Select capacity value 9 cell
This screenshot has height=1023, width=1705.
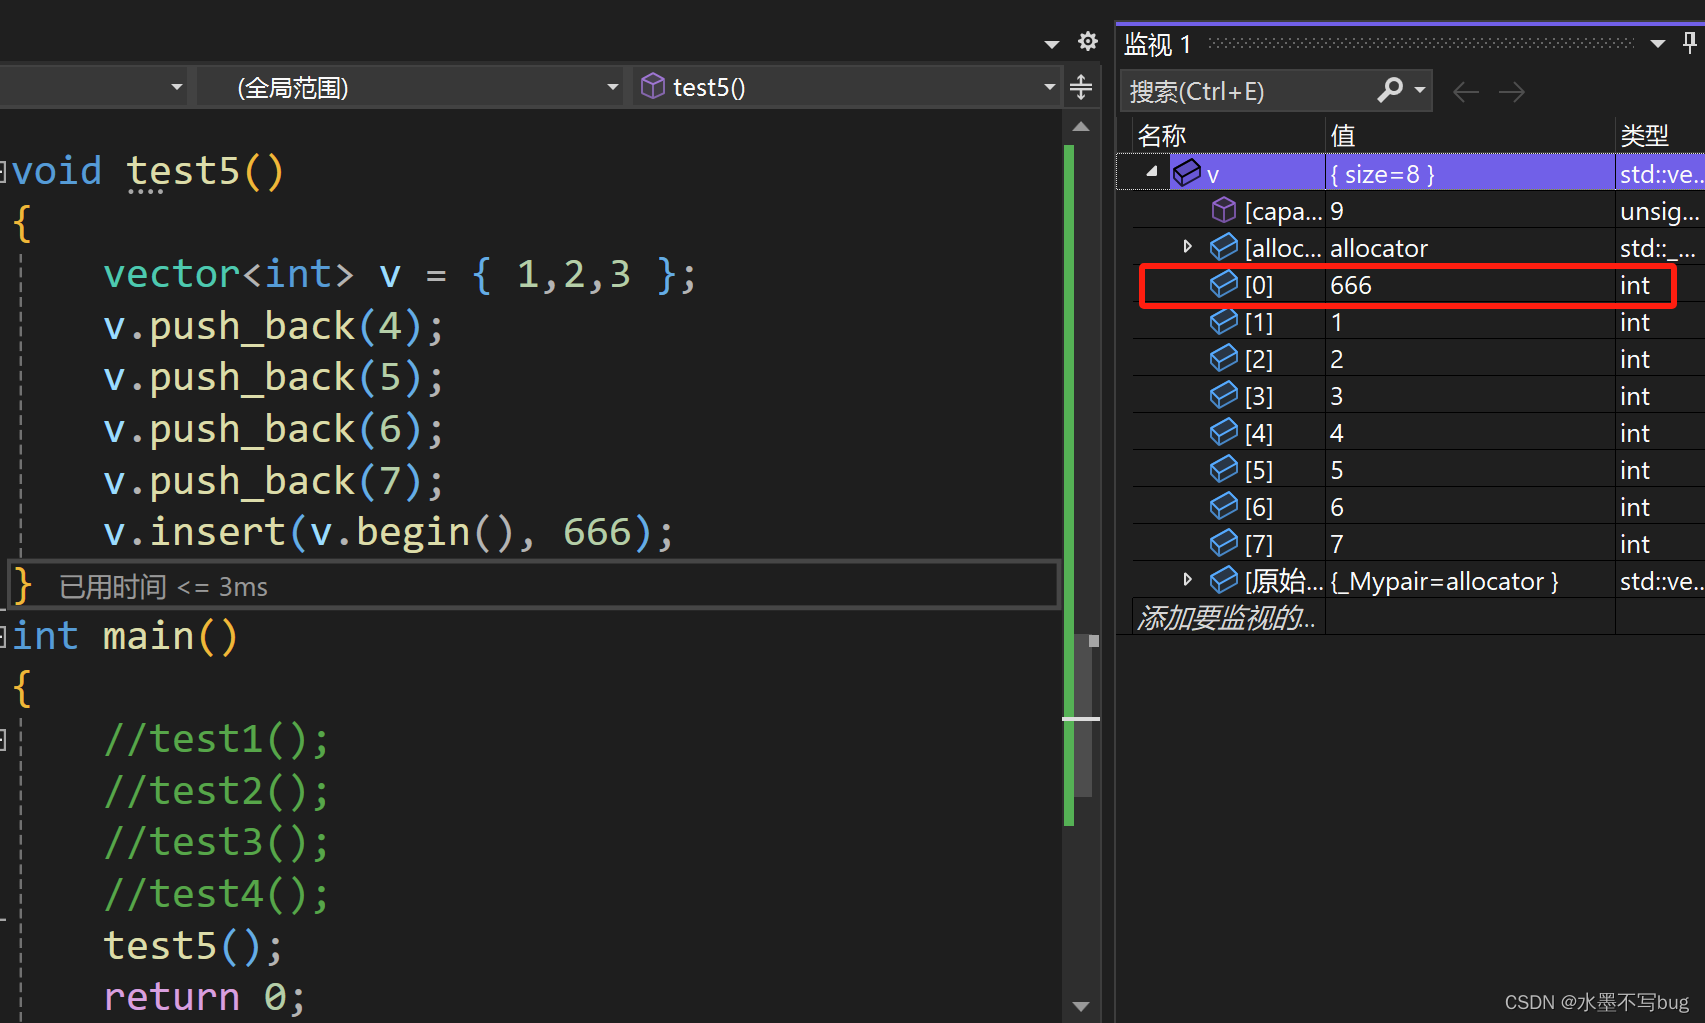(x=1470, y=211)
